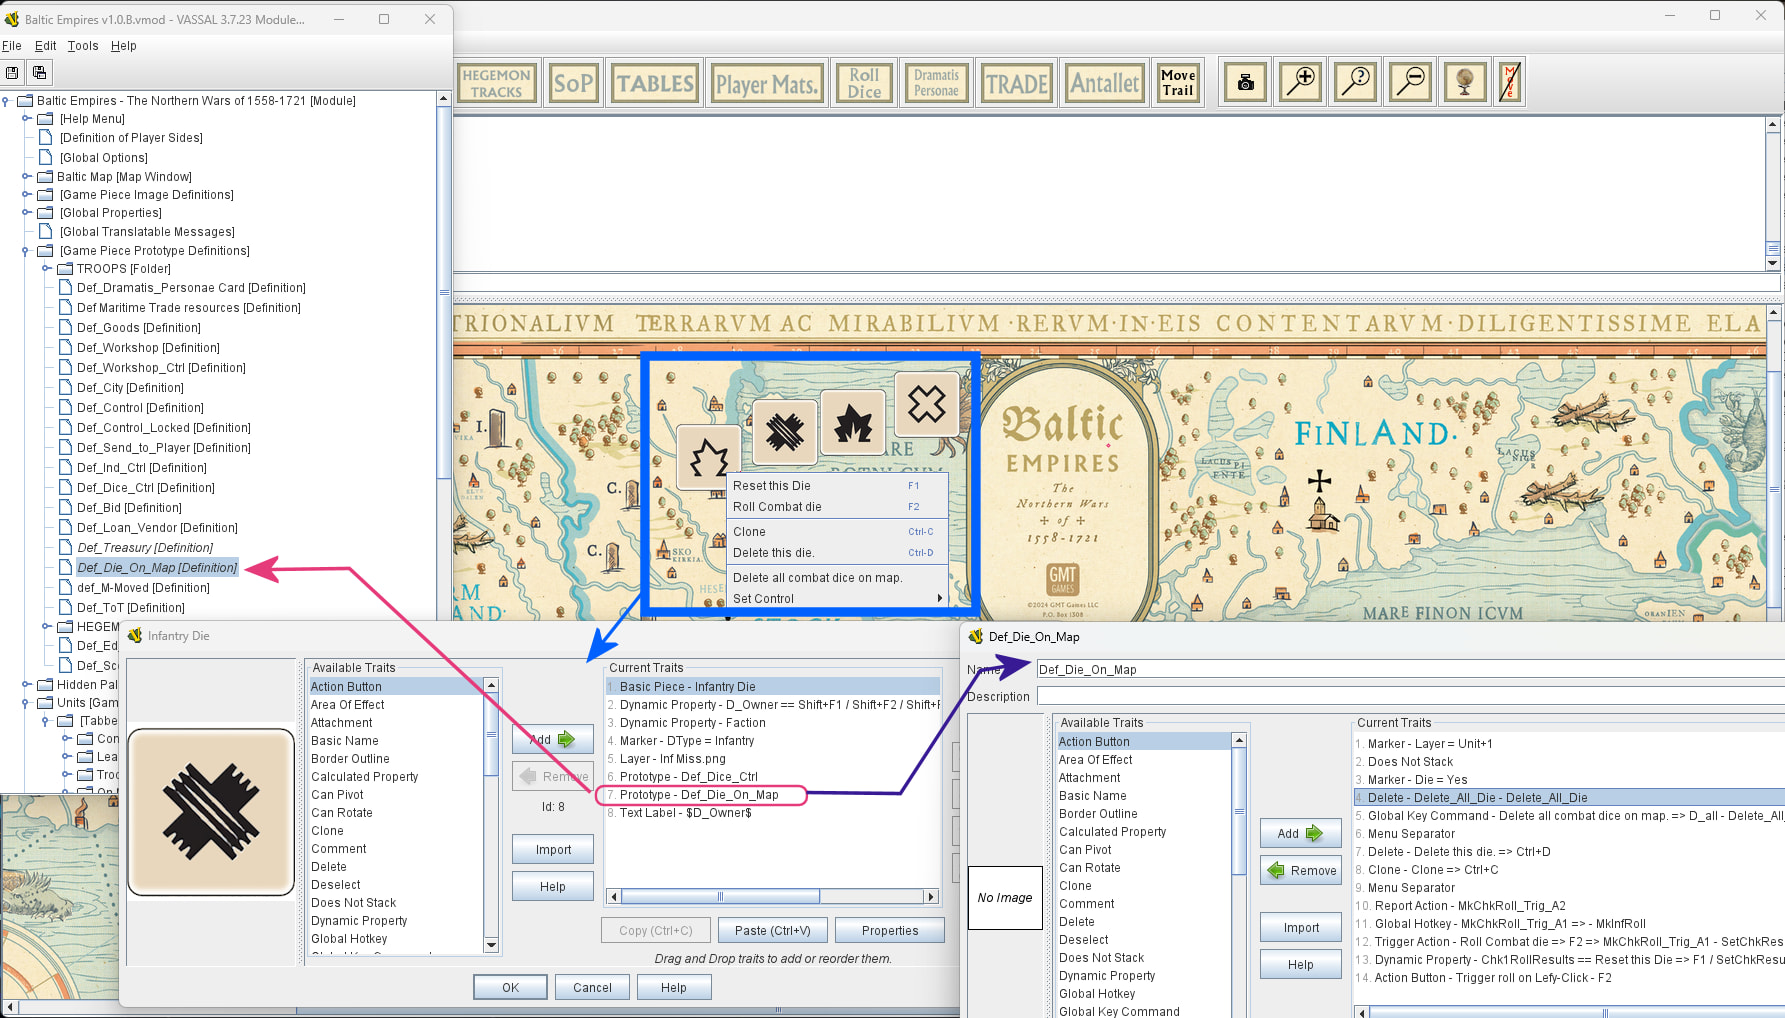The width and height of the screenshot is (1785, 1018).
Task: Choose Delete this die. from context menu
Action: [837, 552]
